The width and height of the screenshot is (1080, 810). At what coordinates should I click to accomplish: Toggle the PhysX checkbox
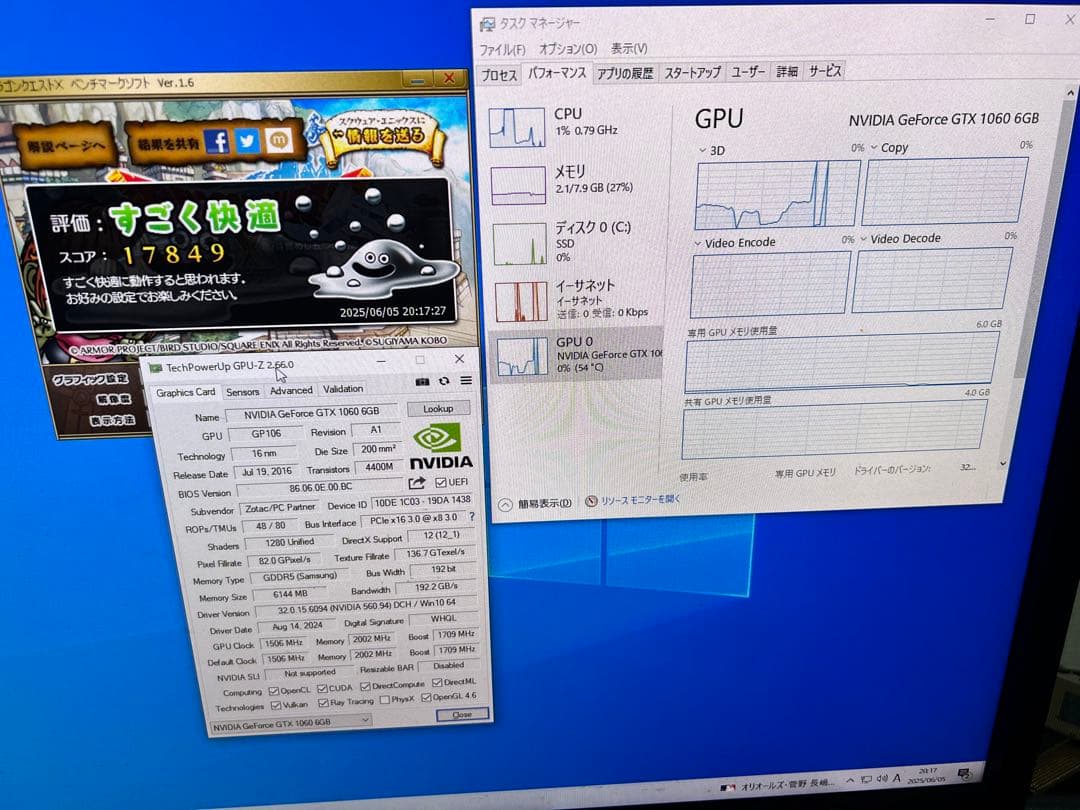pyautogui.click(x=384, y=700)
